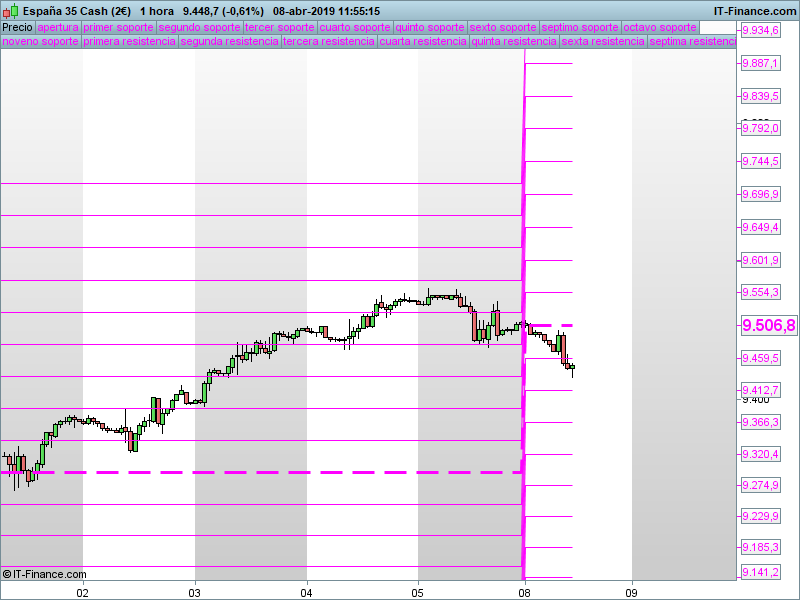Select the quinta resistencia label
The image size is (800, 600).
(514, 41)
